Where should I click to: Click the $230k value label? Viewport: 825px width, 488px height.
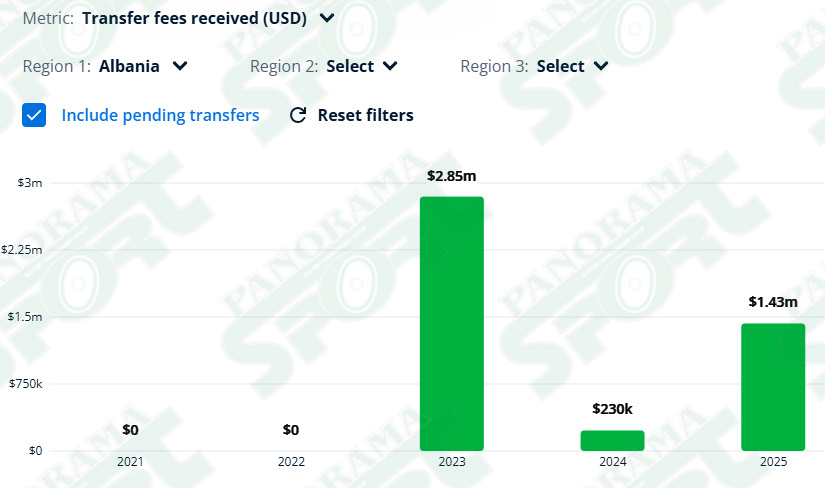pos(612,409)
